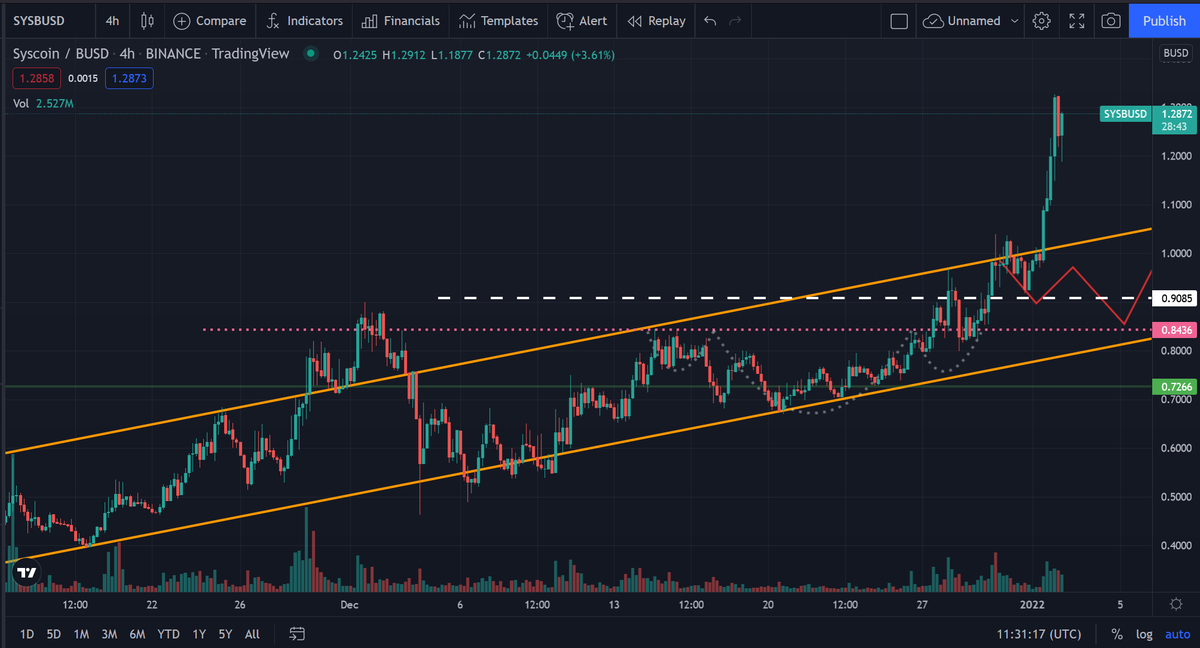Select the 3M date range
Viewport: 1200px width, 648px height.
tap(110, 634)
